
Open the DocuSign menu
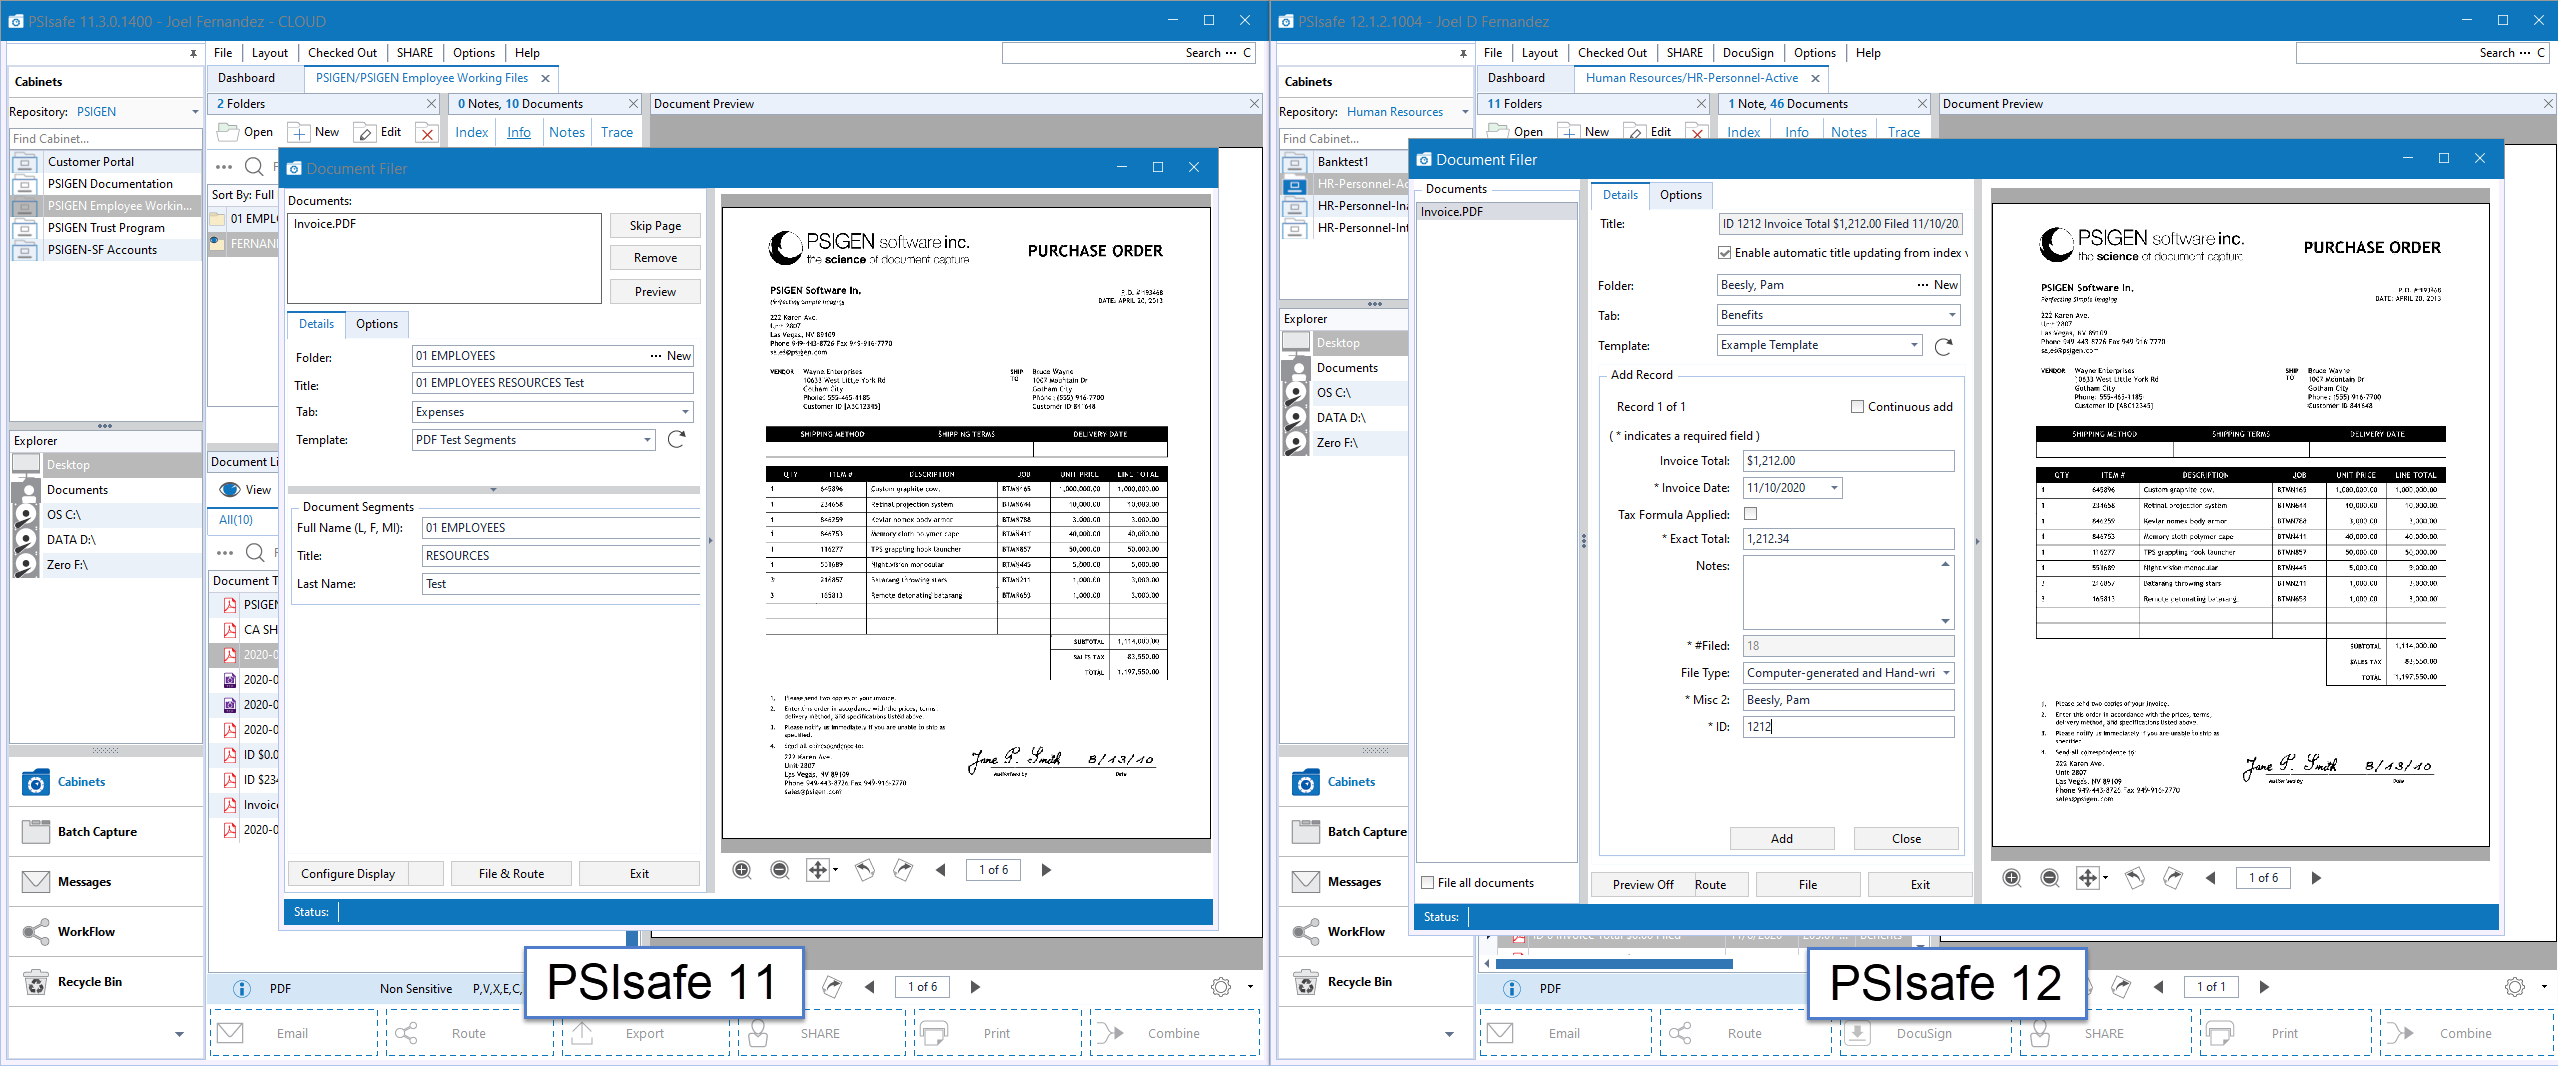tap(1747, 53)
